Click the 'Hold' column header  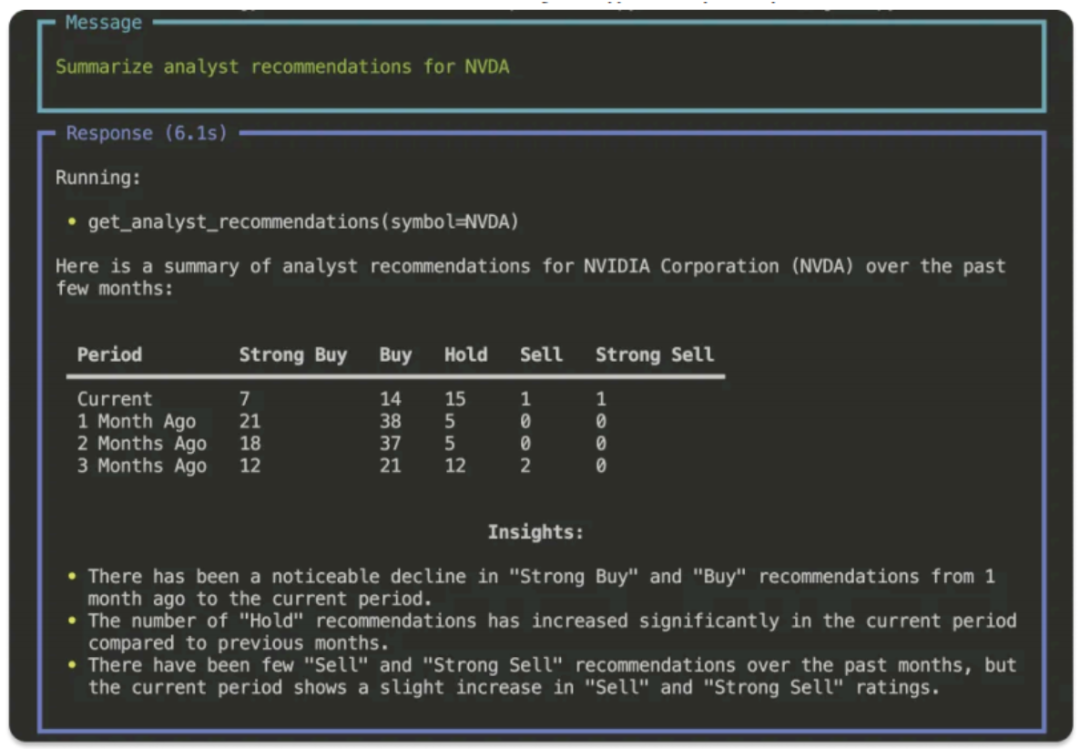(x=466, y=355)
